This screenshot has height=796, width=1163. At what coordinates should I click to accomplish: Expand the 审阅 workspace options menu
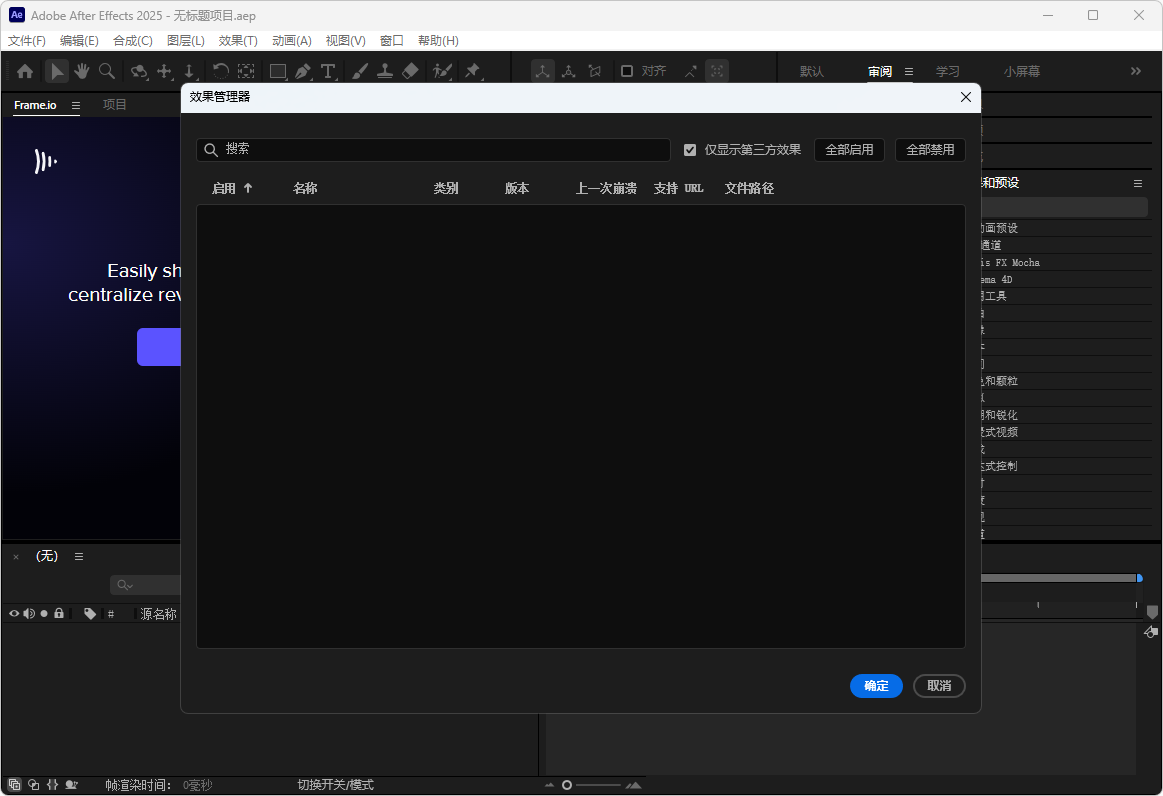[908, 71]
